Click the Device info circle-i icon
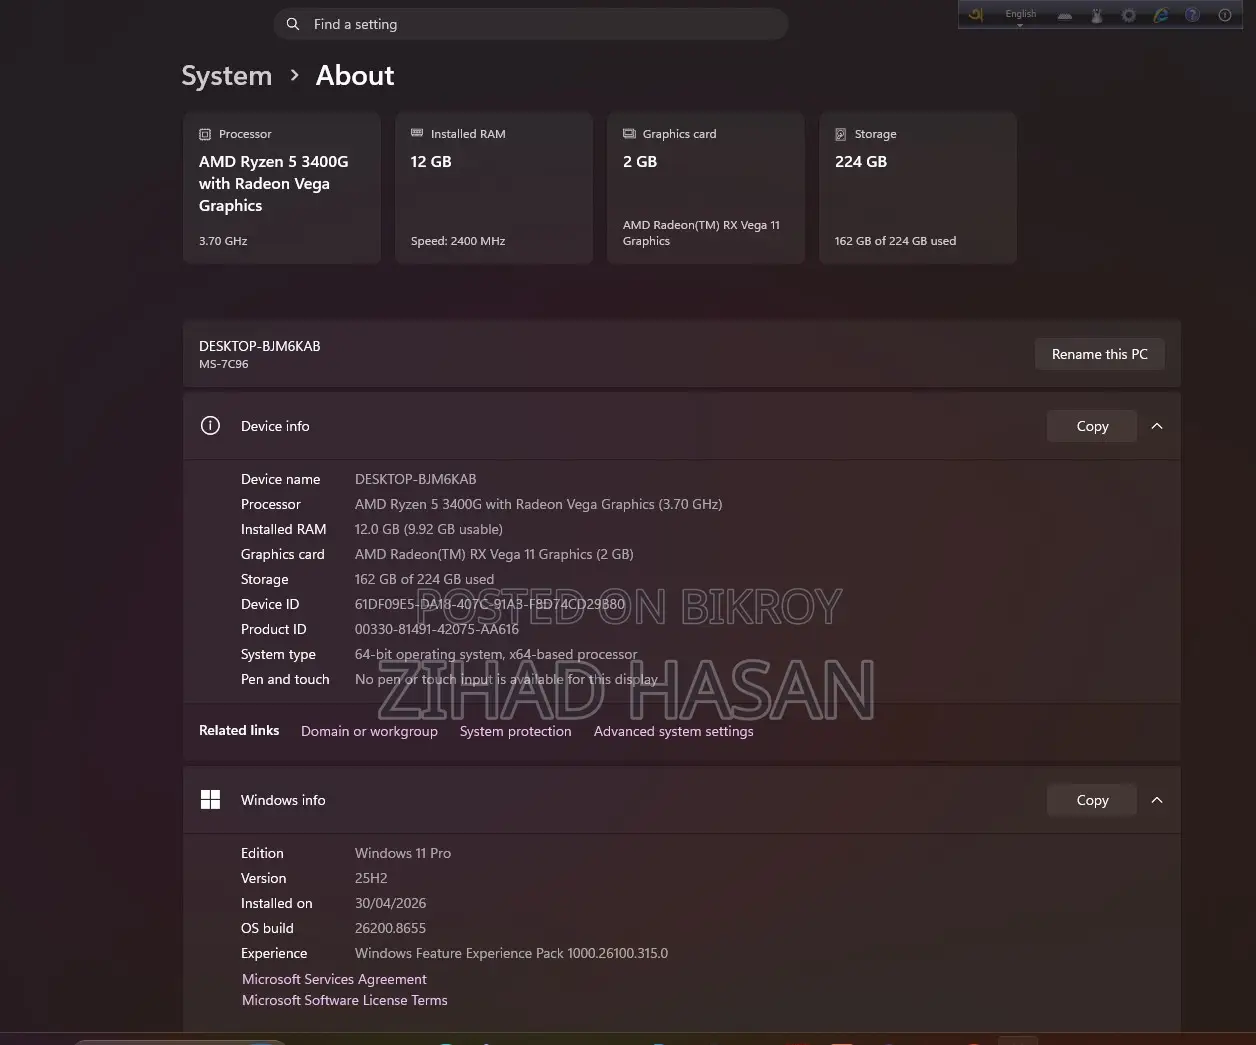Image resolution: width=1256 pixels, height=1045 pixels. point(210,426)
